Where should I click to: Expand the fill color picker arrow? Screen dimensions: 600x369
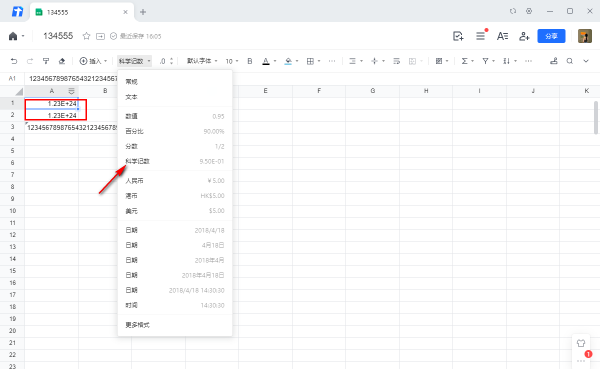tap(297, 61)
